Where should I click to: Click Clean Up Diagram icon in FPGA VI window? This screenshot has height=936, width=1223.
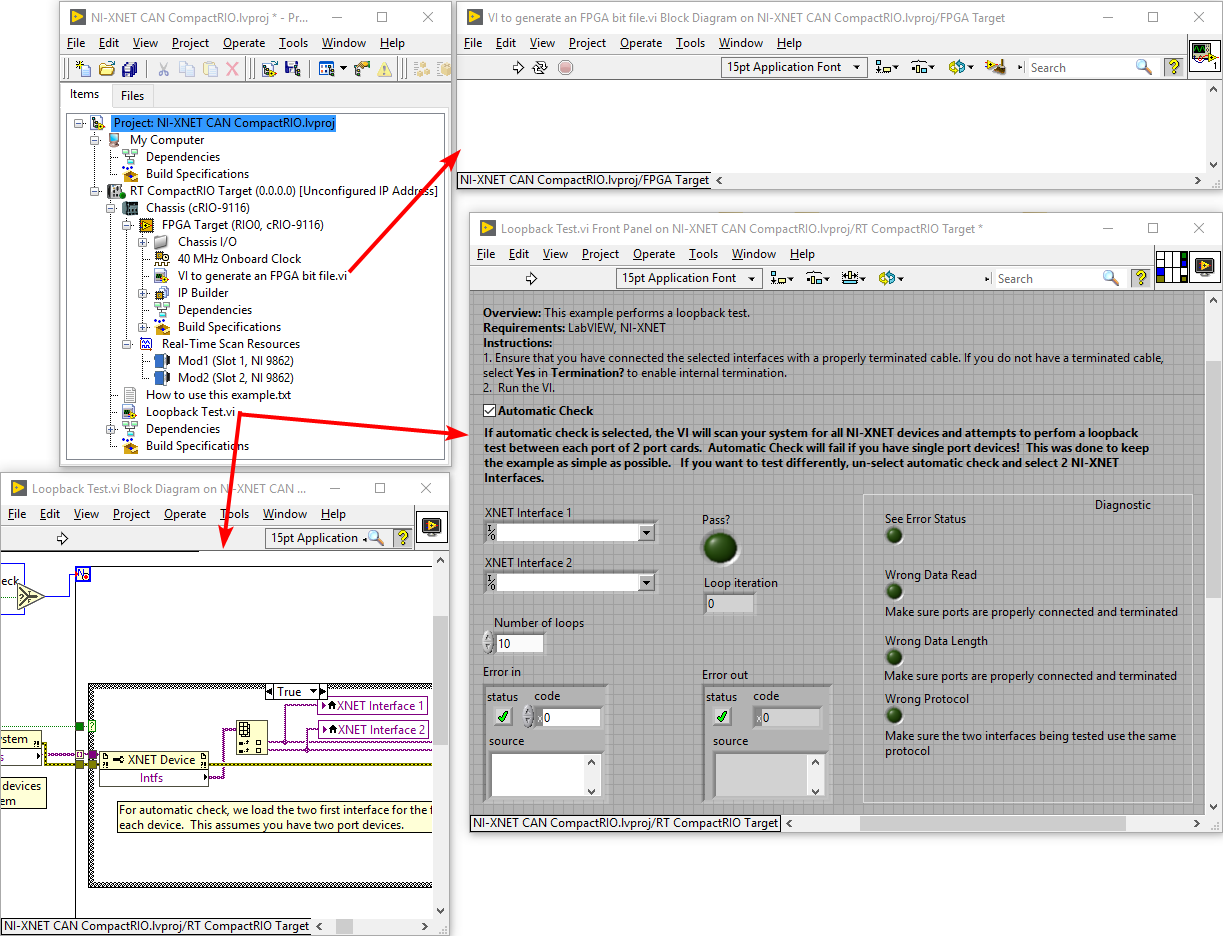995,67
